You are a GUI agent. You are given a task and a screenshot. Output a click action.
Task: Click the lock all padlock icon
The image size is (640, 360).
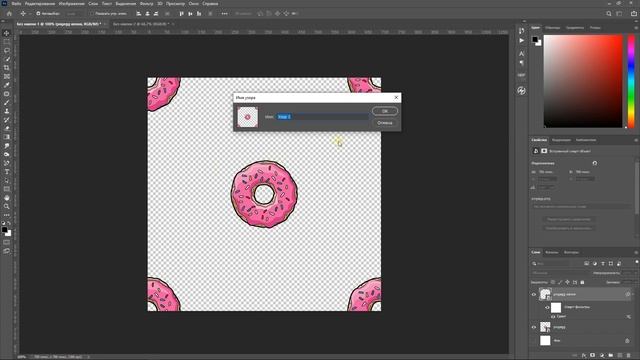tap(582, 282)
